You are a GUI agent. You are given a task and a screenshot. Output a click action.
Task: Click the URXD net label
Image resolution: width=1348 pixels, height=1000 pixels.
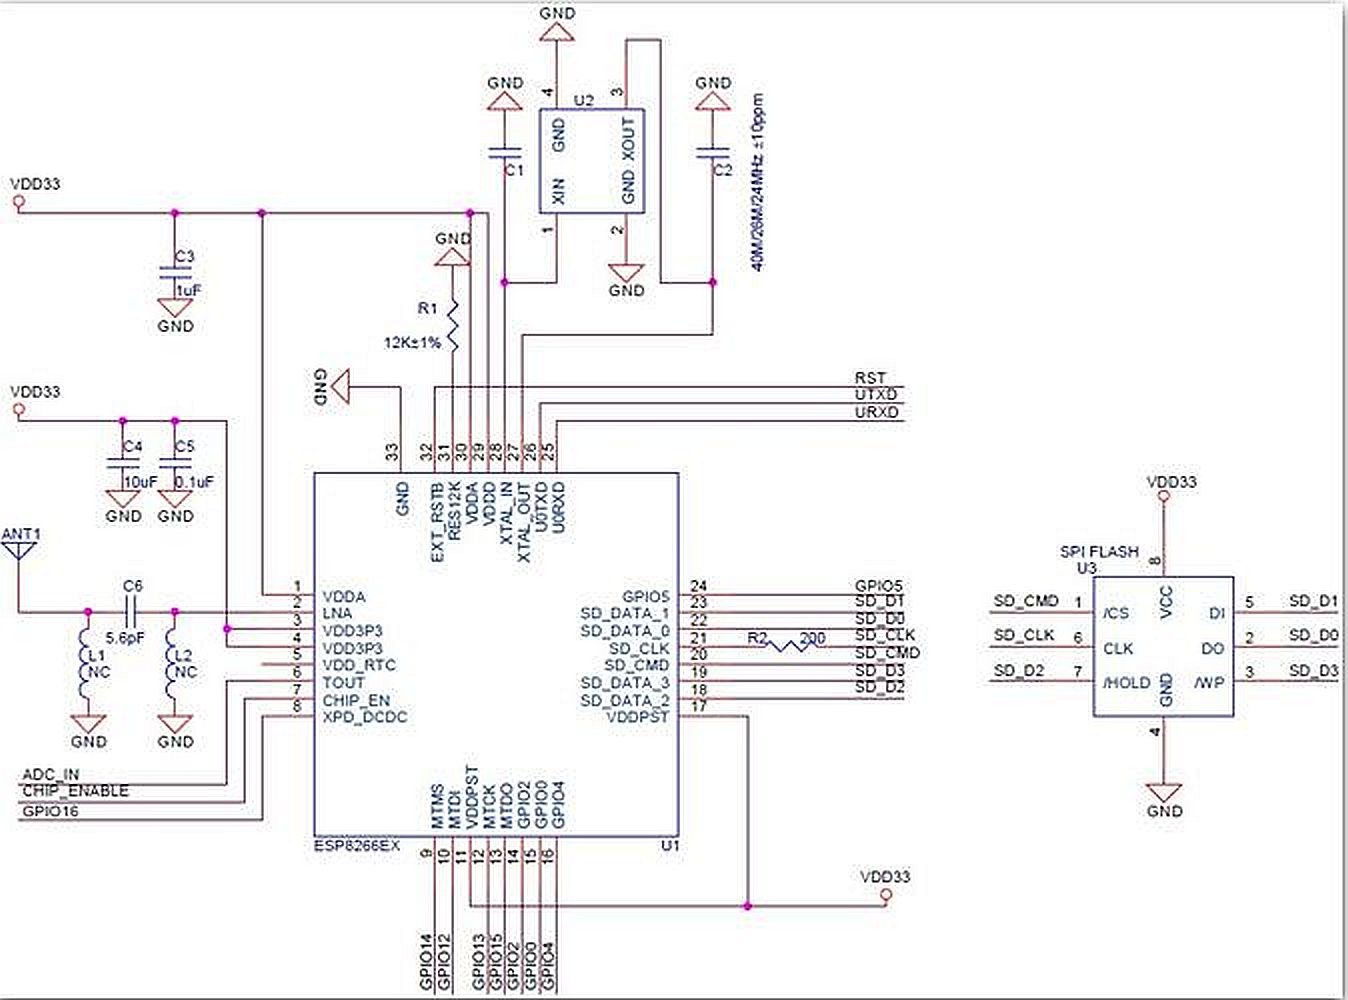click(877, 412)
